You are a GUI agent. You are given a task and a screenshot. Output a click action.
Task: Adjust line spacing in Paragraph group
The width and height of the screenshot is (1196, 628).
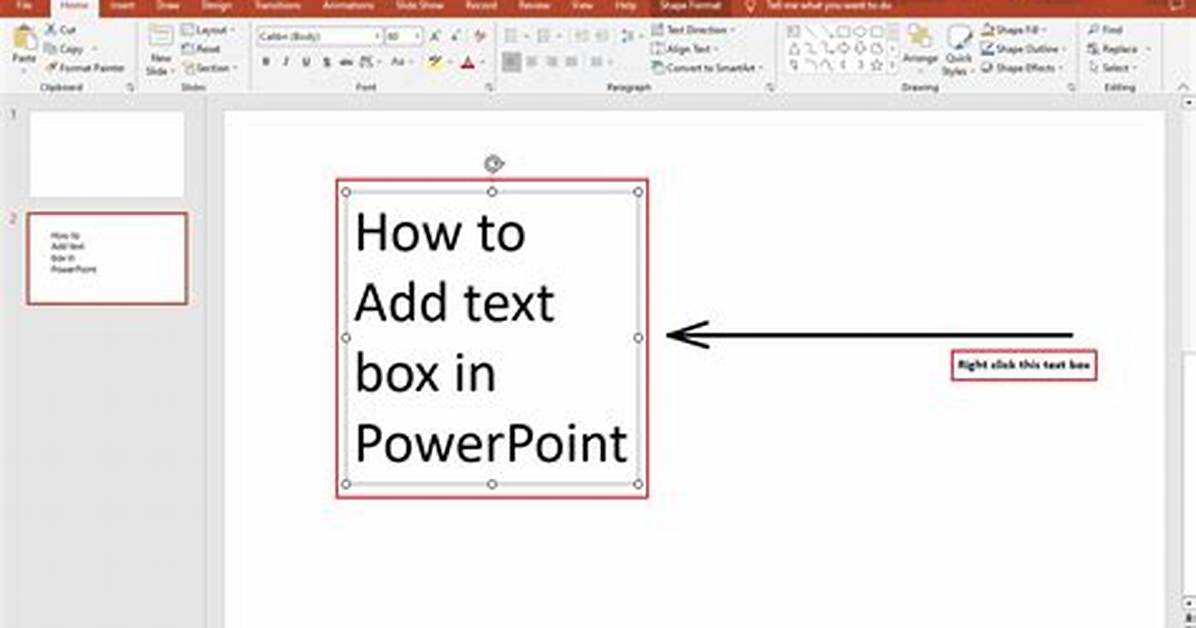click(629, 36)
